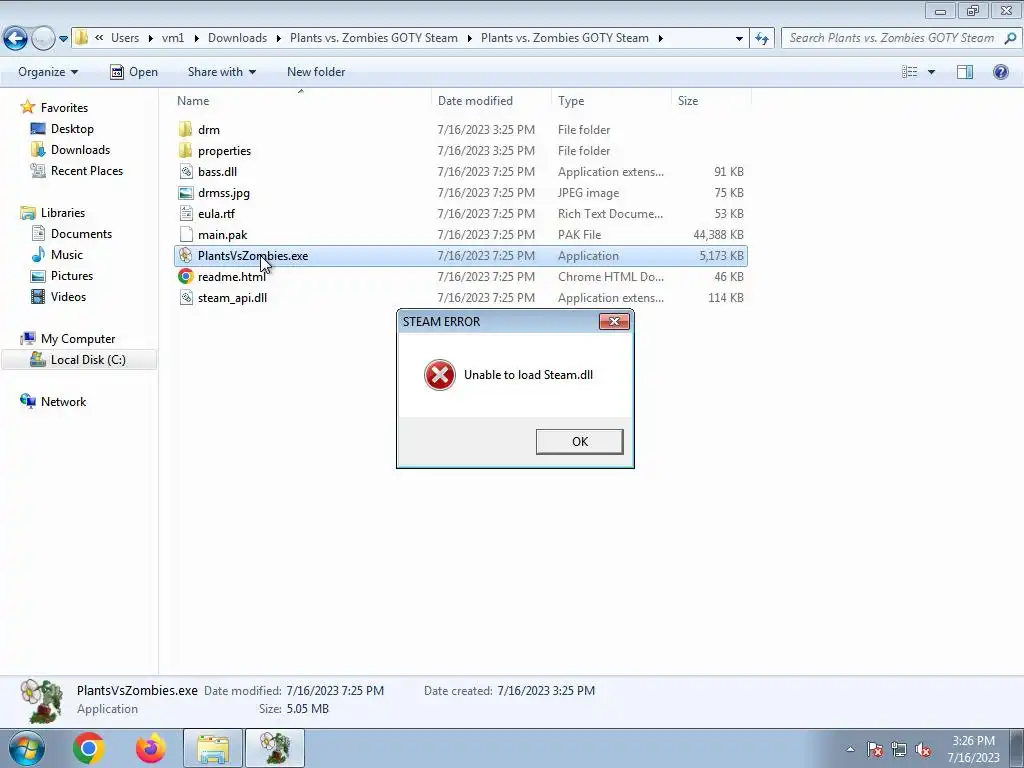Image resolution: width=1024 pixels, height=768 pixels.
Task: Select Local Disk (C:) drive
Action: pyautogui.click(x=88, y=360)
